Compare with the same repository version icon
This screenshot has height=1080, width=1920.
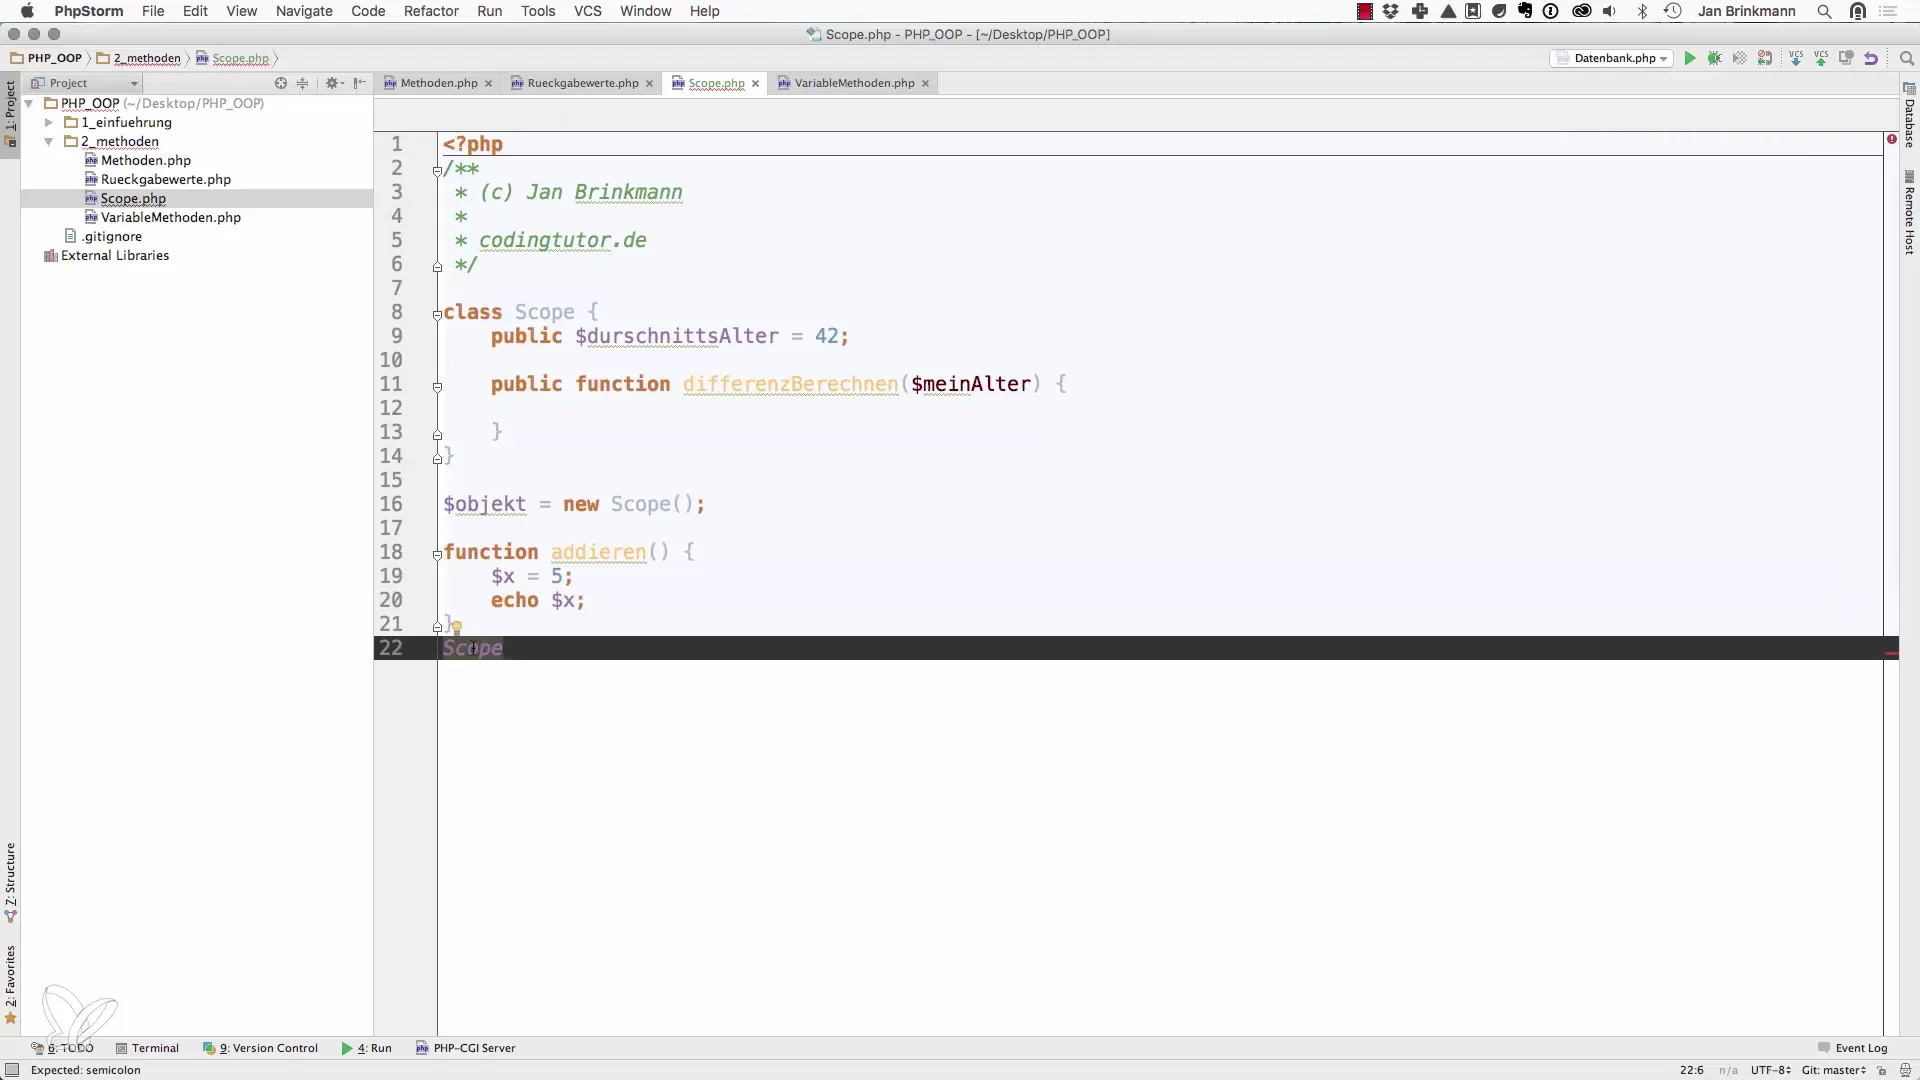[1846, 58]
